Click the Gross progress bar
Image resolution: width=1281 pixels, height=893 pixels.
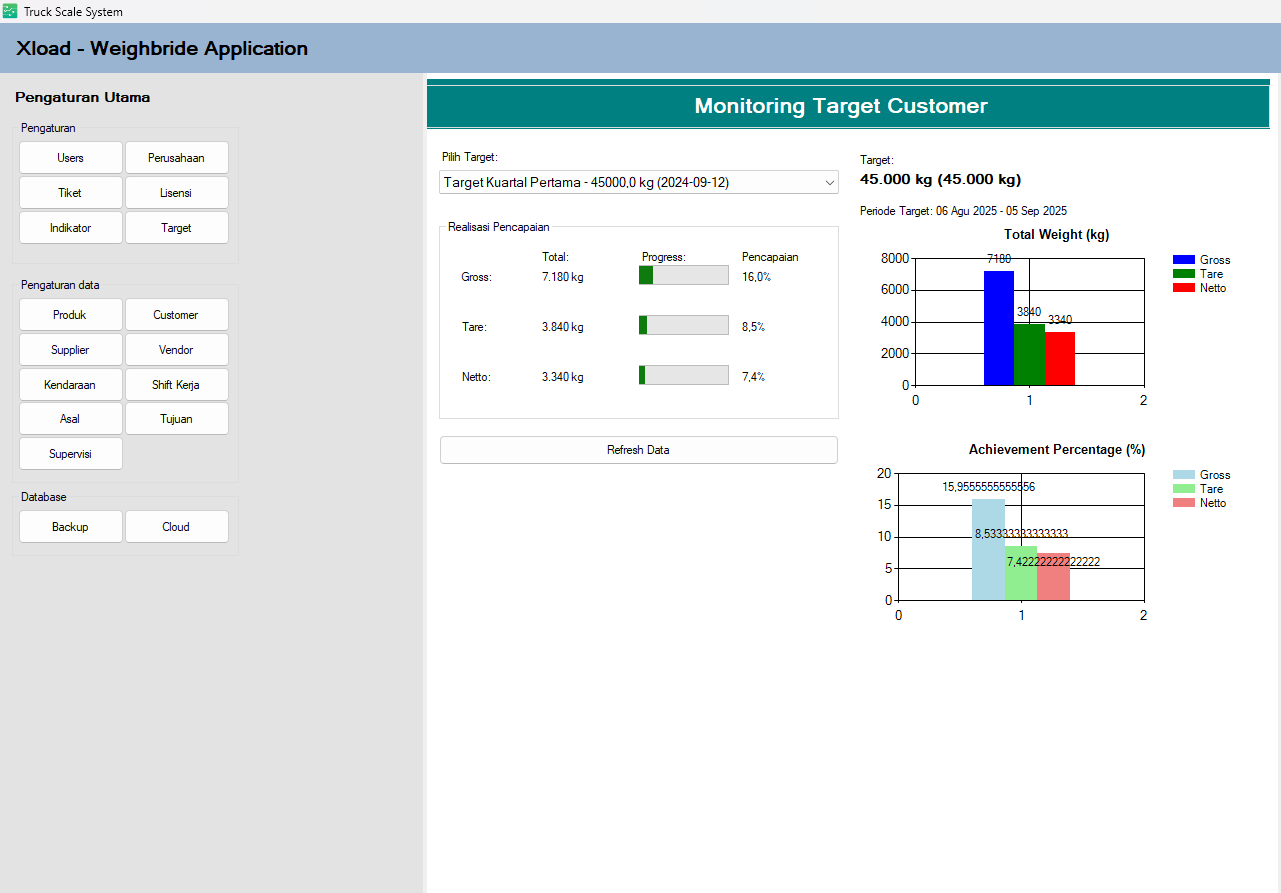tap(683, 275)
